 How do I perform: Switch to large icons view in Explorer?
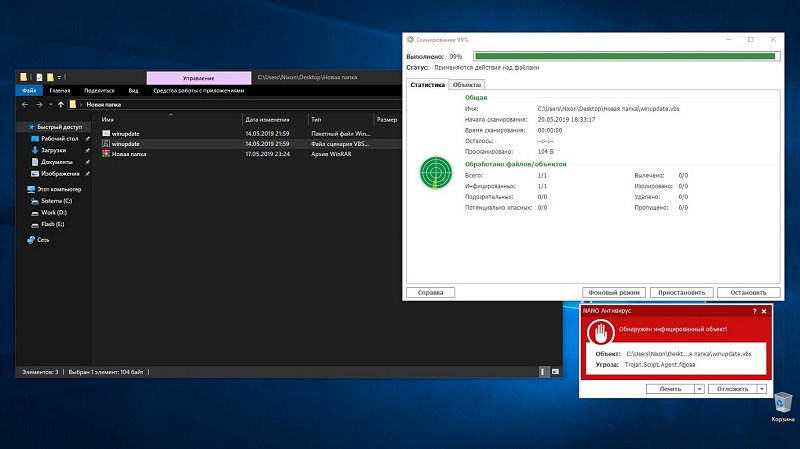tap(555, 372)
